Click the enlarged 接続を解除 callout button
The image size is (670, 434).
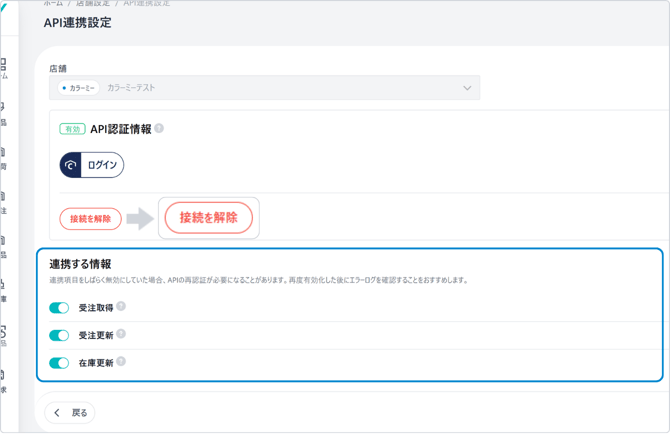(209, 218)
